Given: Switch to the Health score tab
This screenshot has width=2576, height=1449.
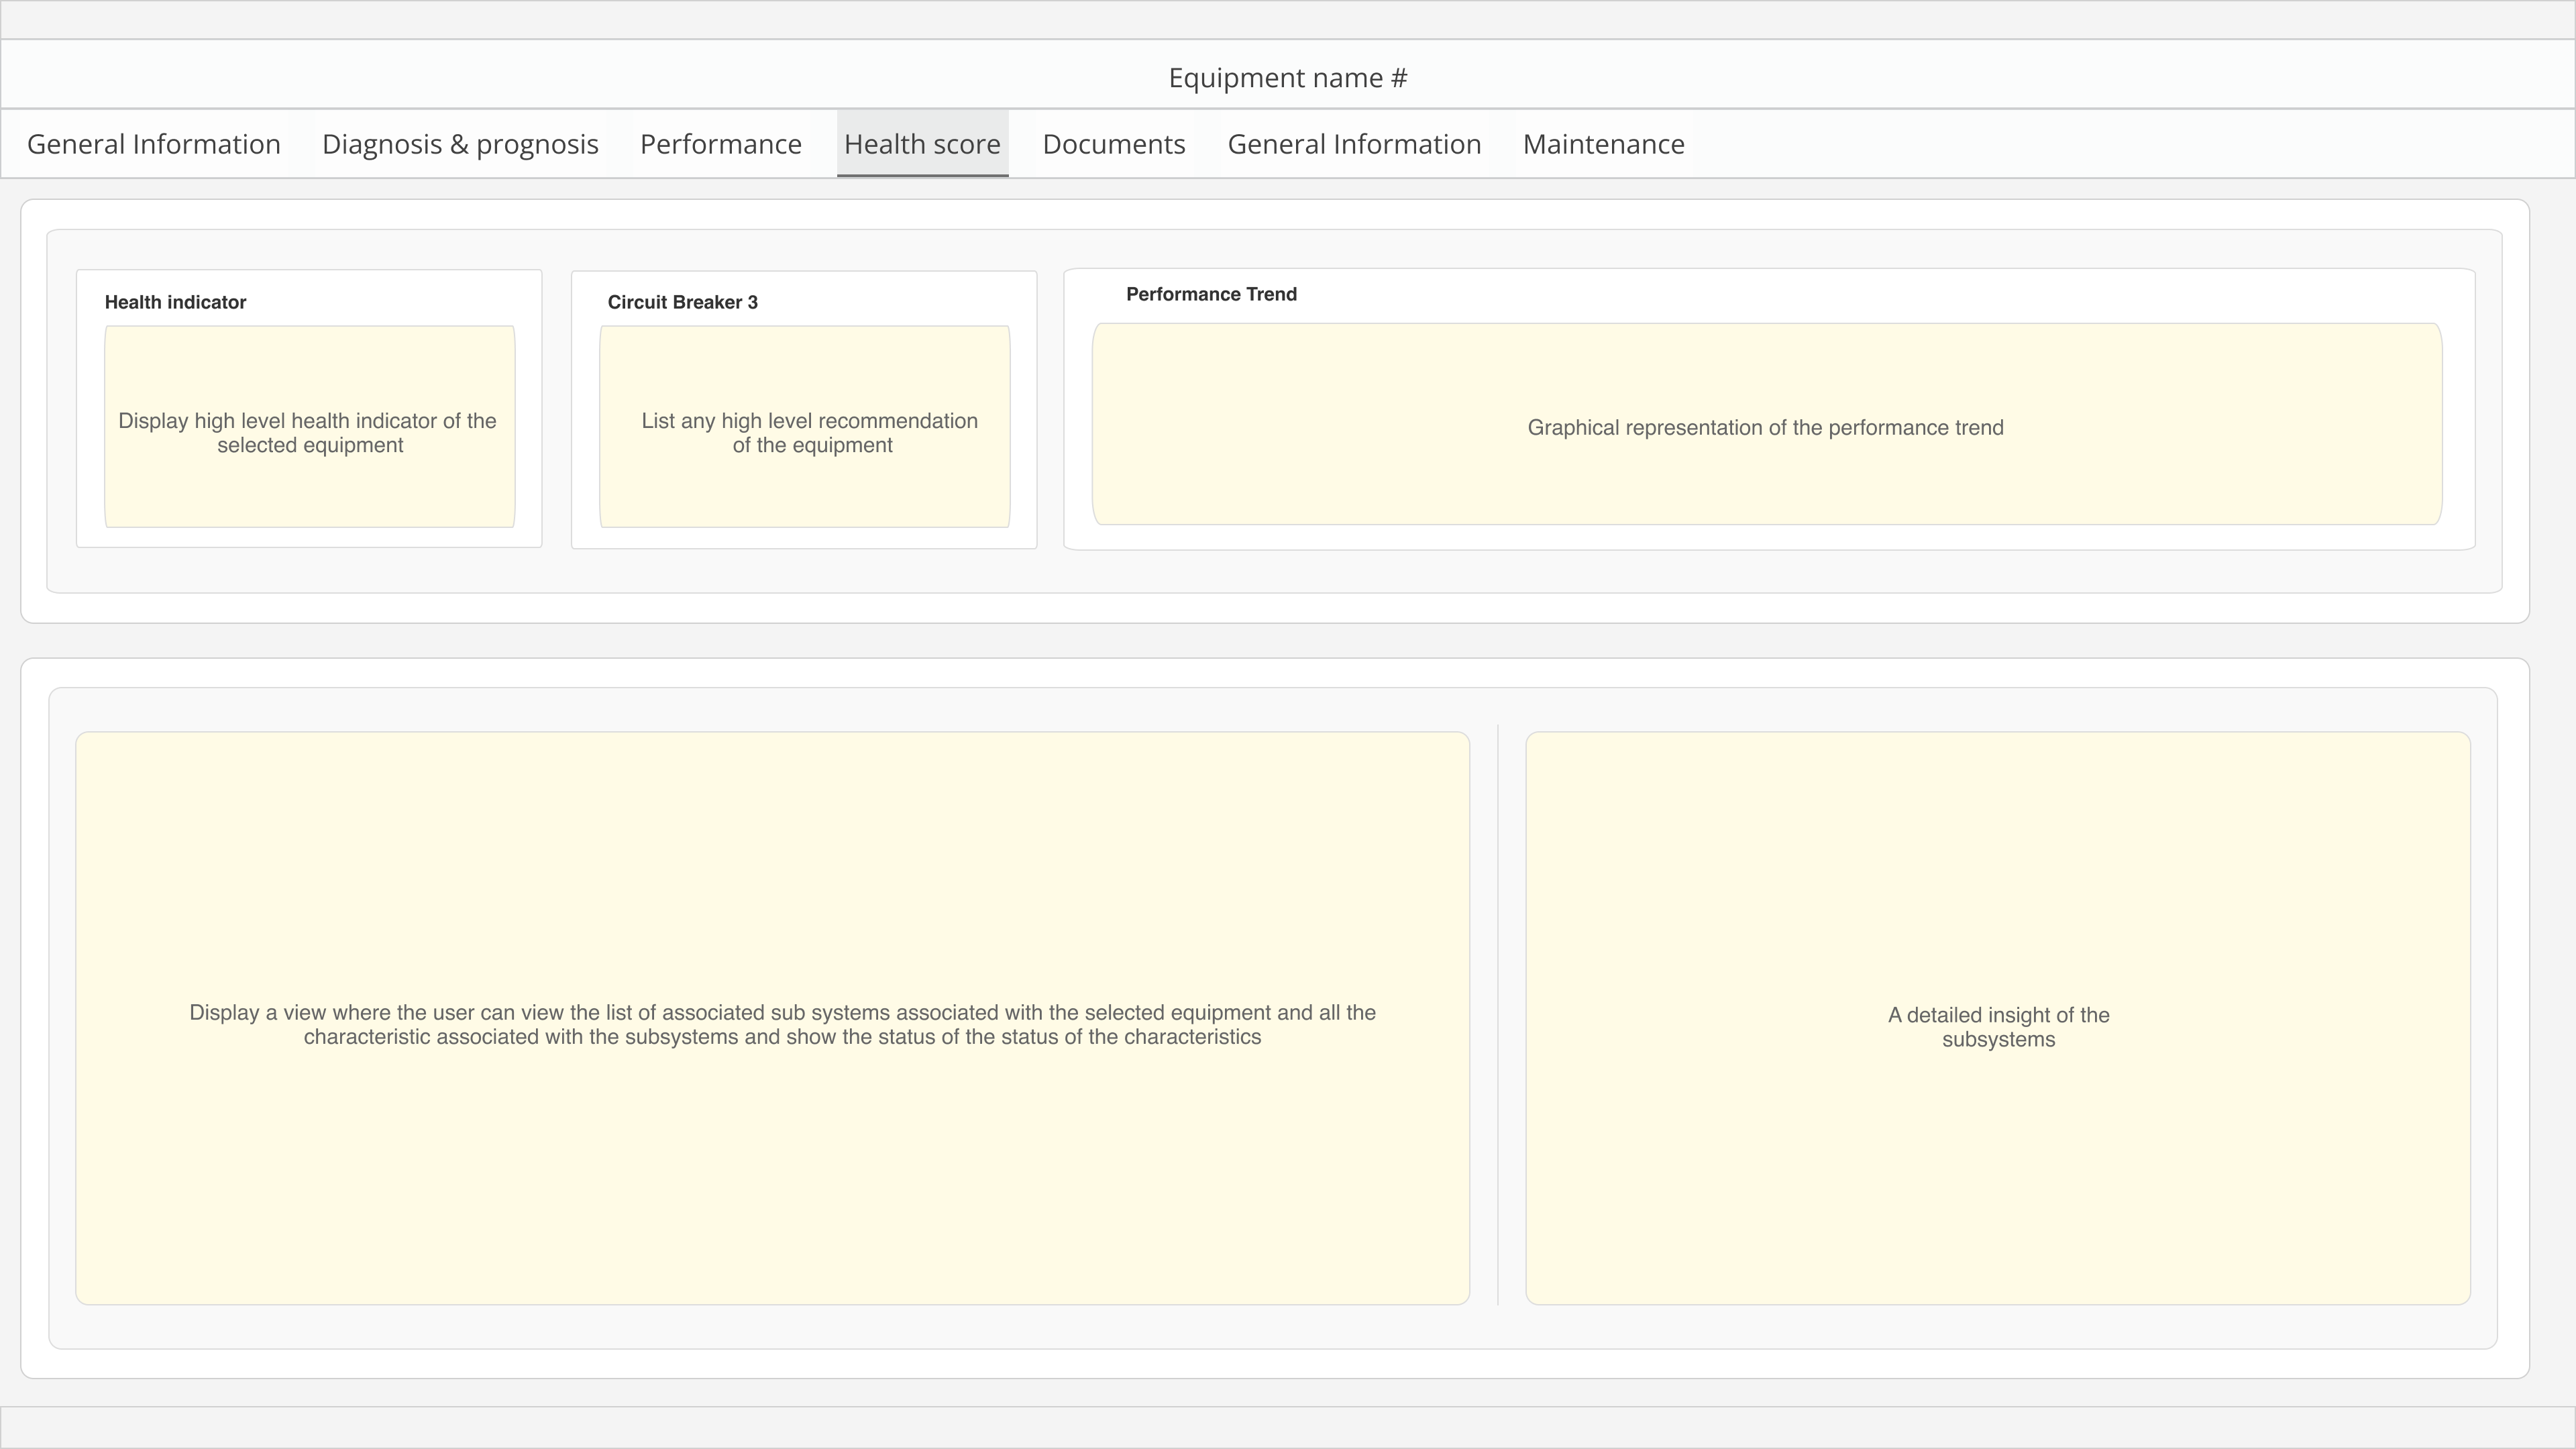Looking at the screenshot, I should [x=922, y=144].
